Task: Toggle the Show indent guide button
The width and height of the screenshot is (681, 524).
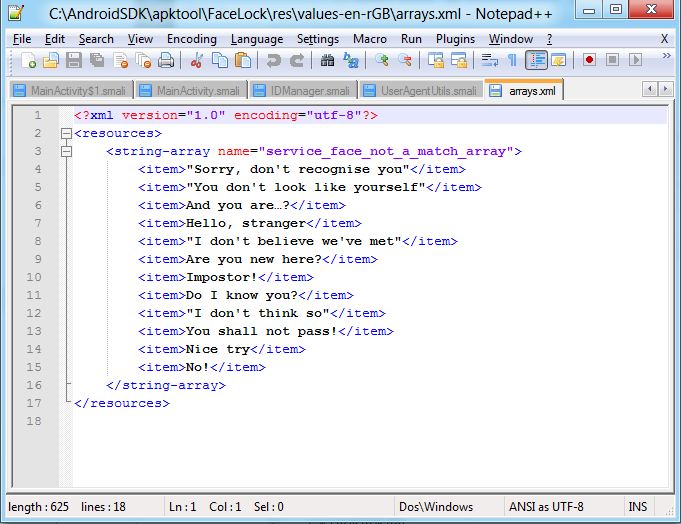Action: tap(537, 61)
